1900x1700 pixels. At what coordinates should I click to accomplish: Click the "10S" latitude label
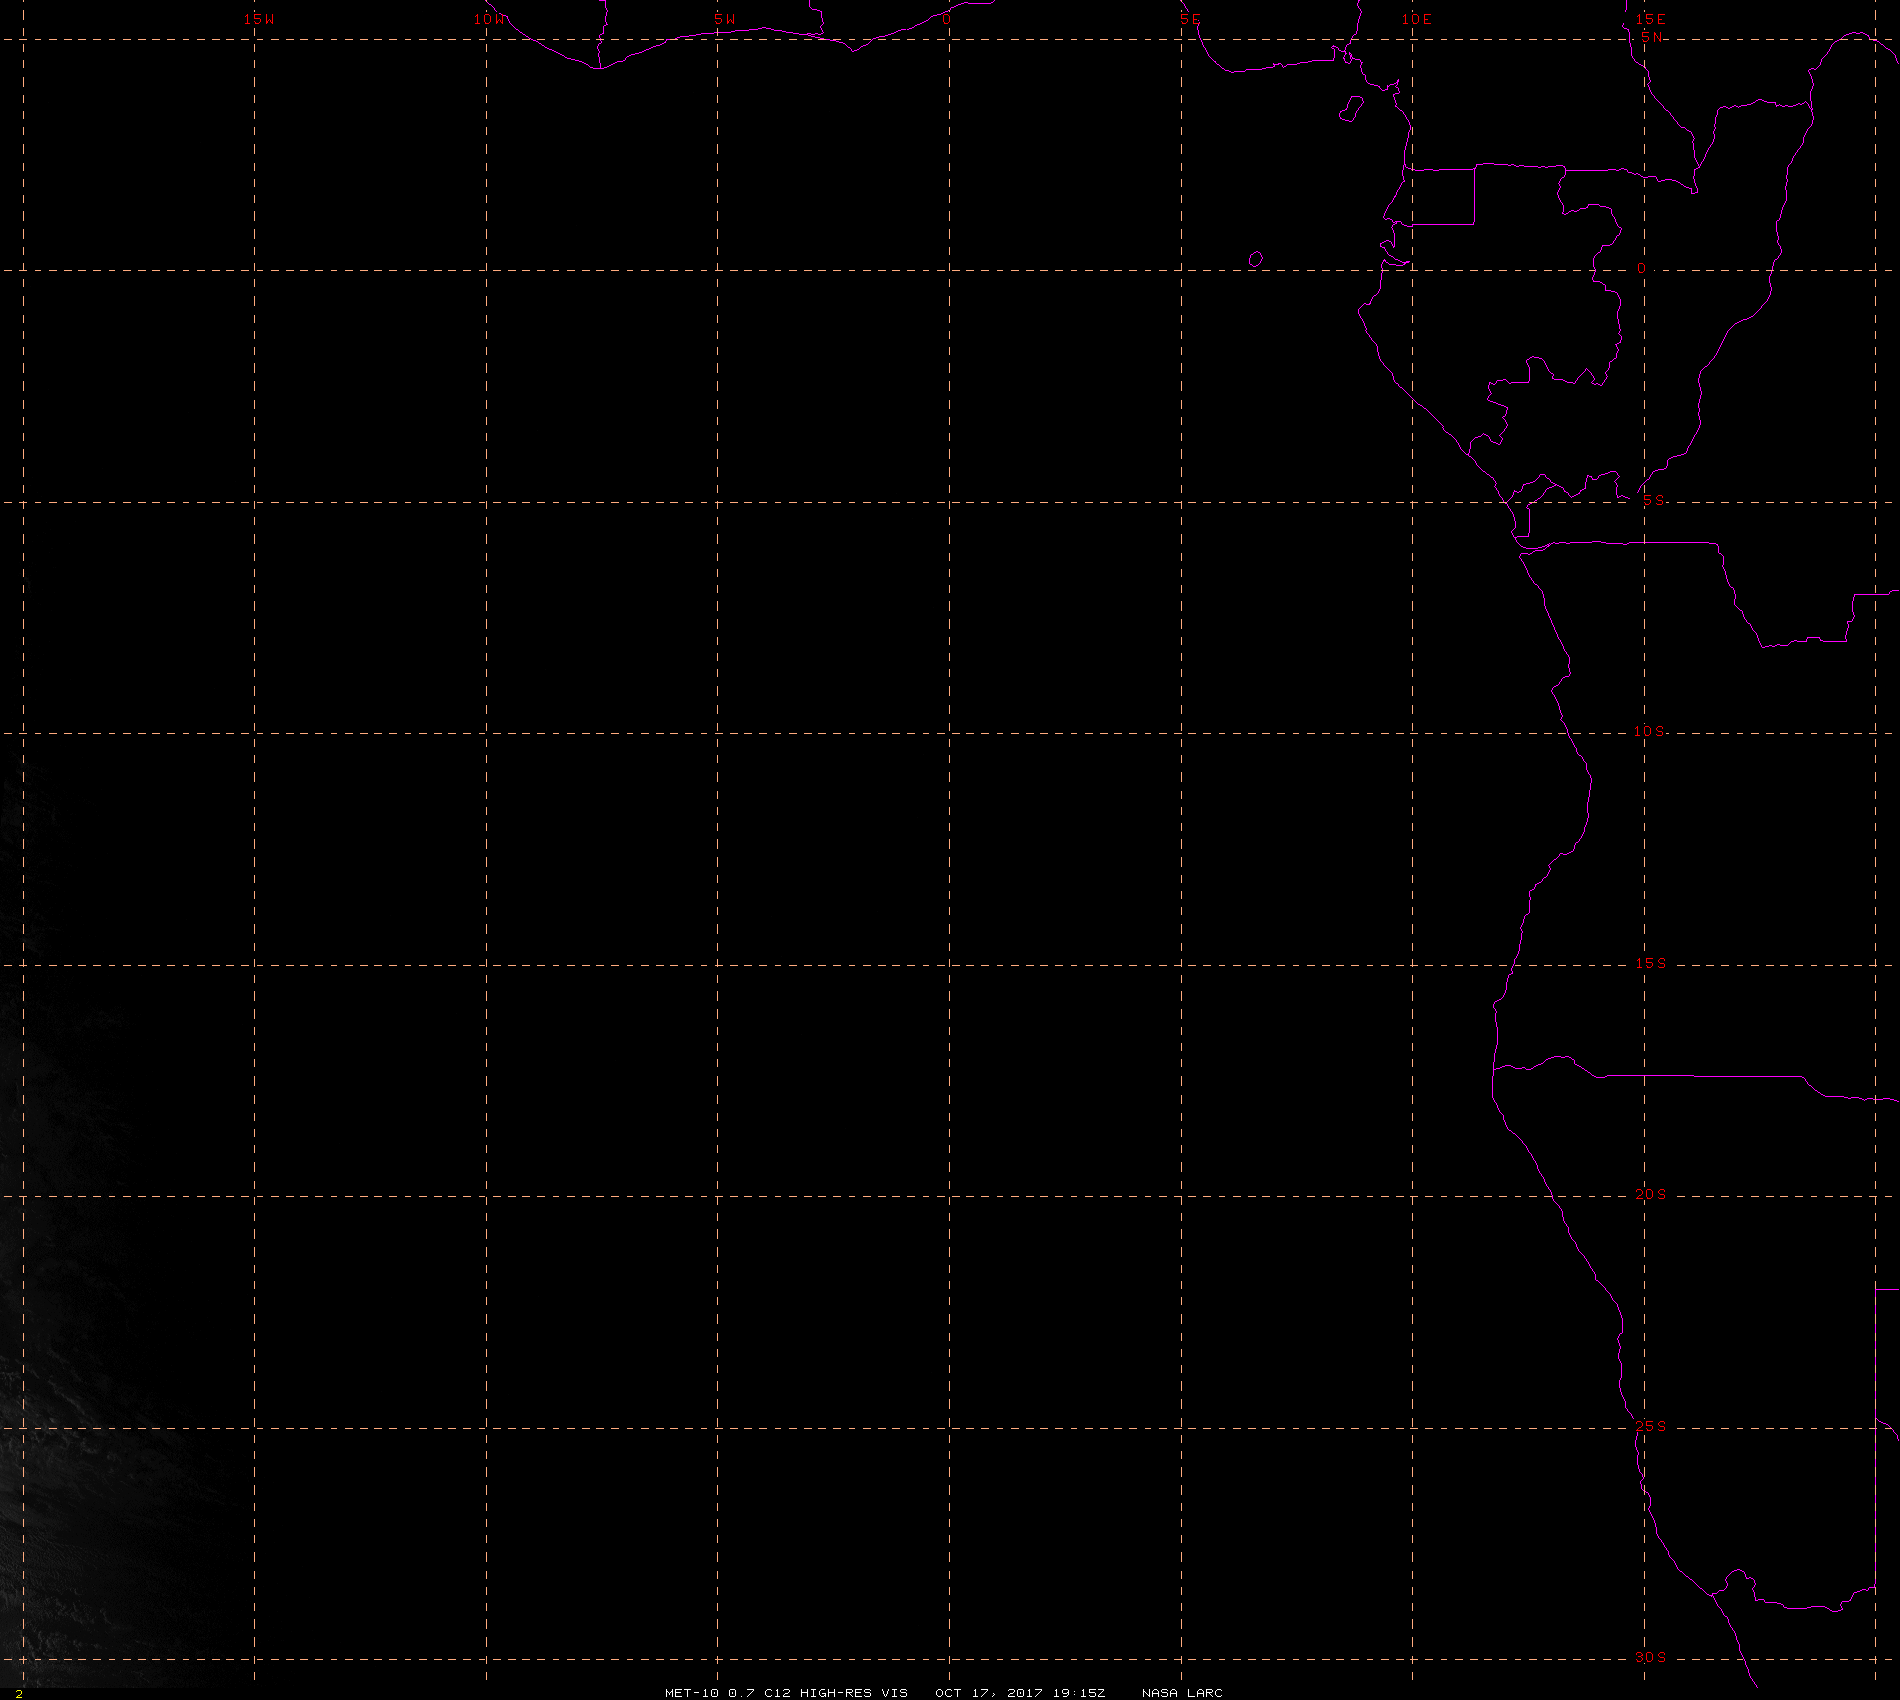[1650, 731]
